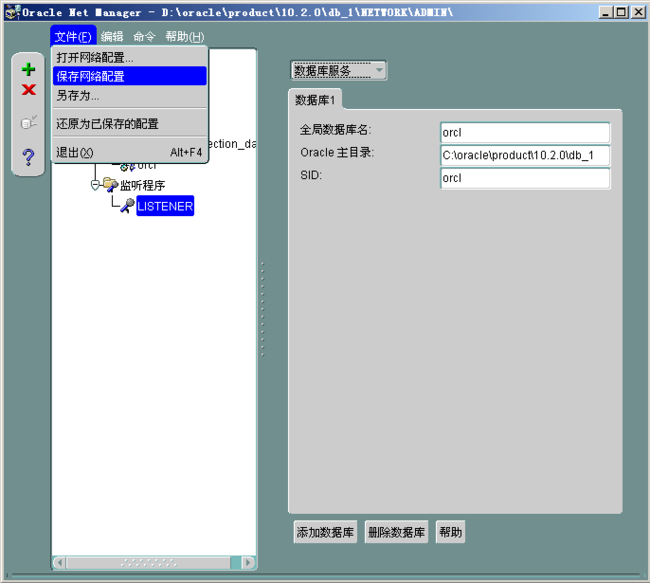The image size is (650, 583).
Task: Collapse the 监听程序 tree node
Action: [95, 185]
